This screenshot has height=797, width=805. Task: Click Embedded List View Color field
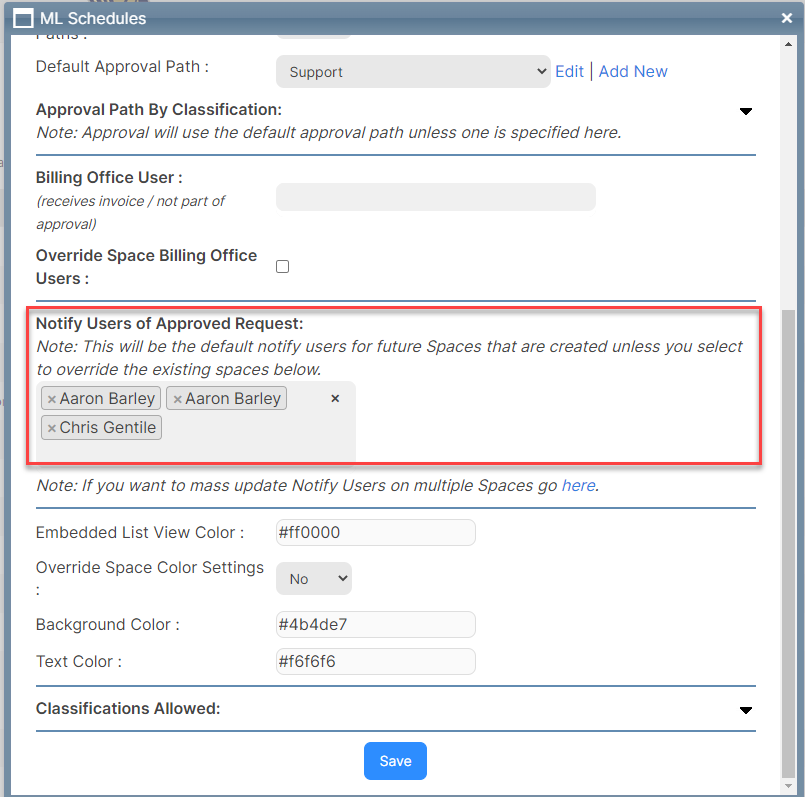[x=376, y=533]
